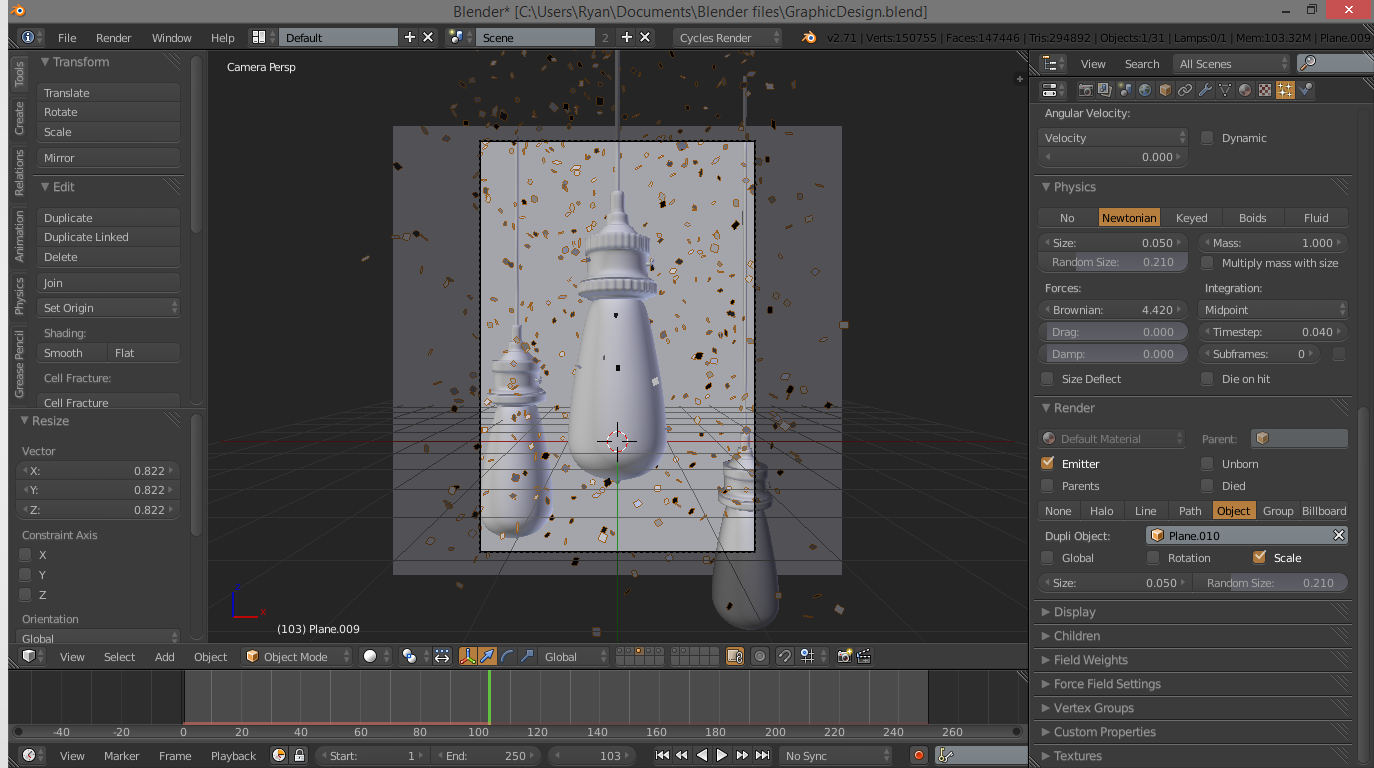The width and height of the screenshot is (1374, 768).
Task: Click the End frame field
Action: [x=485, y=755]
